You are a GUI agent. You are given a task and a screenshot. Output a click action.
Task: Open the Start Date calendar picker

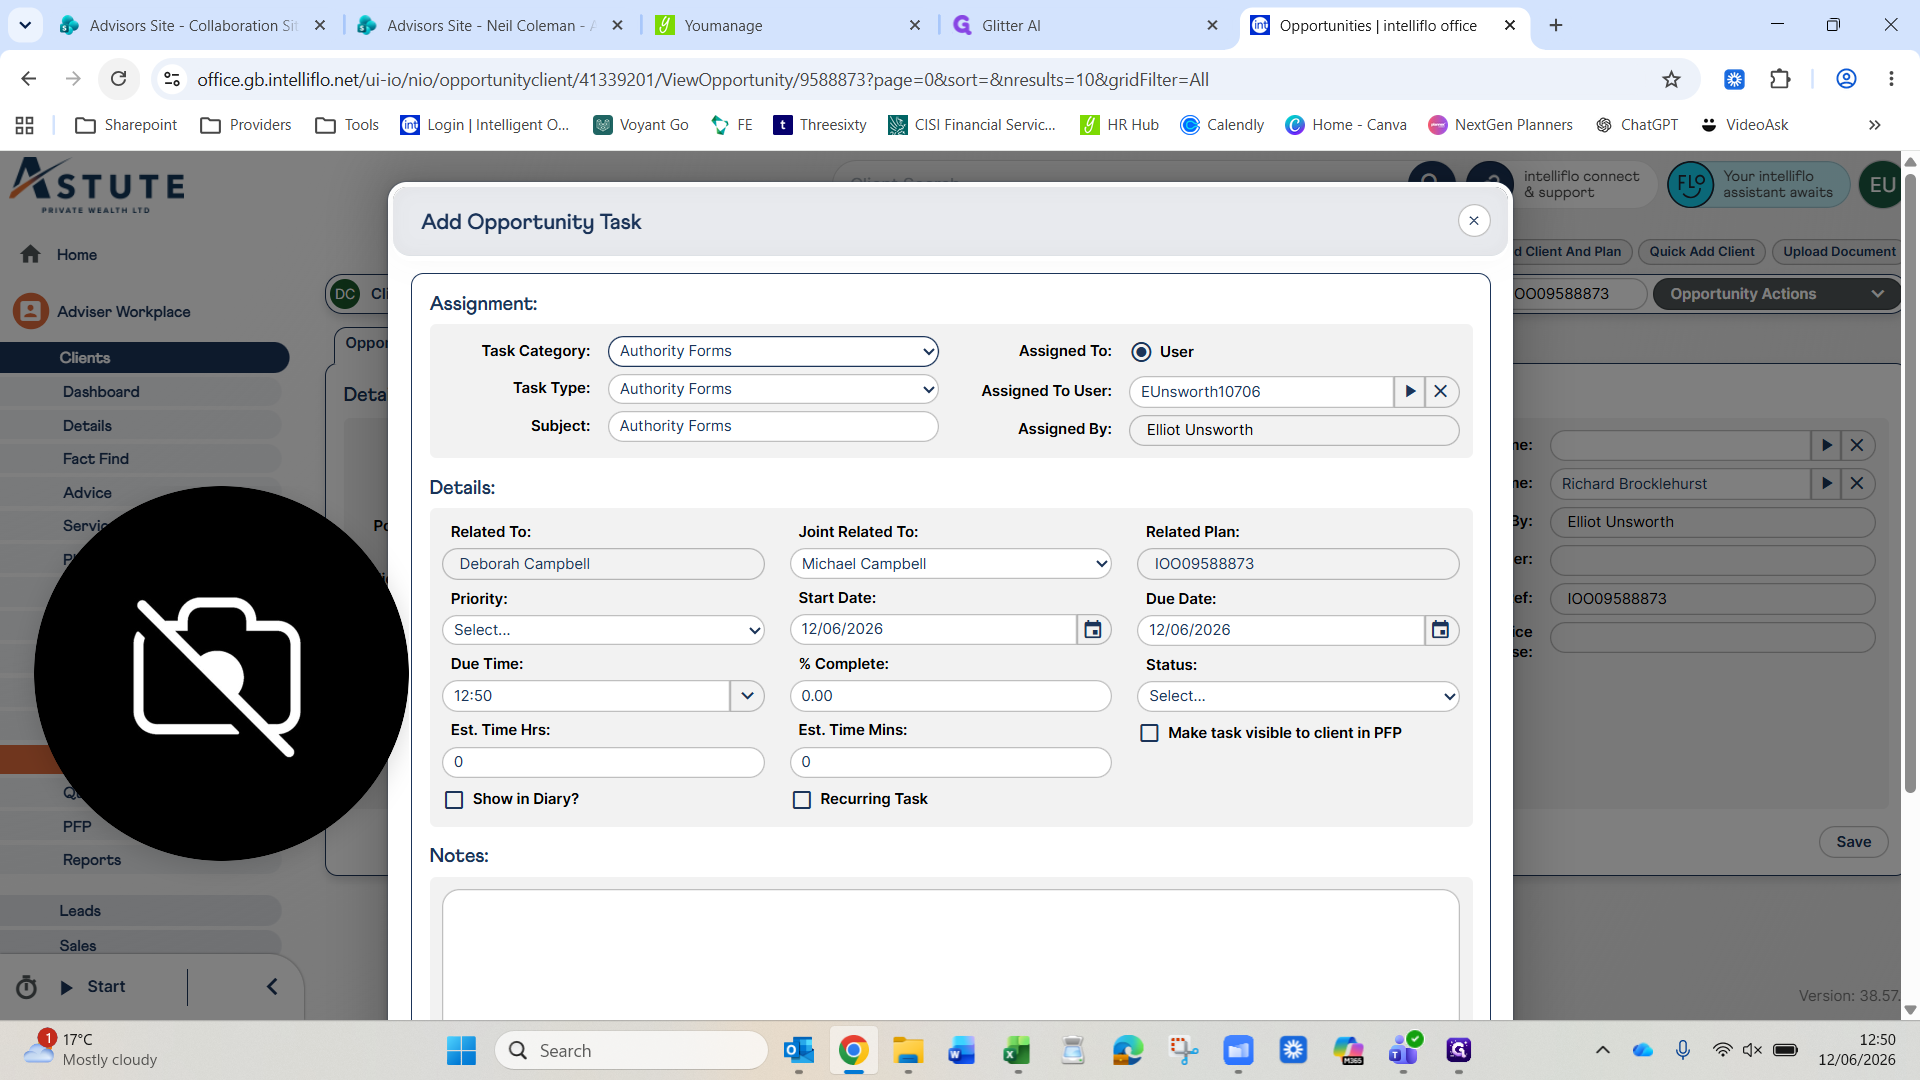click(1093, 629)
